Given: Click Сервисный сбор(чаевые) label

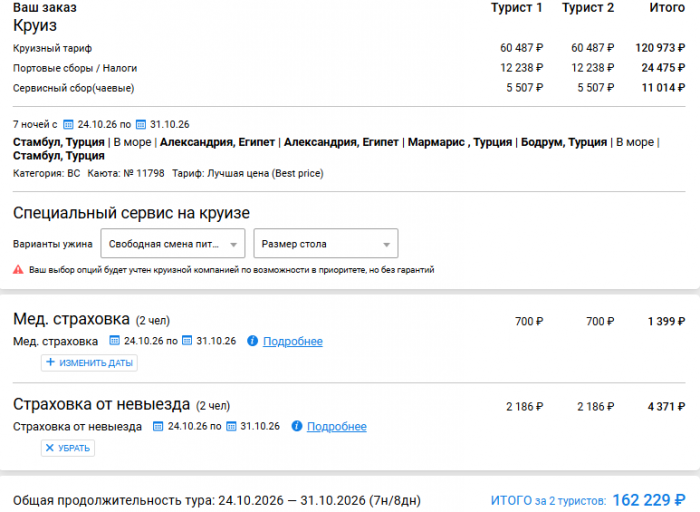Looking at the screenshot, I should coord(74,88).
